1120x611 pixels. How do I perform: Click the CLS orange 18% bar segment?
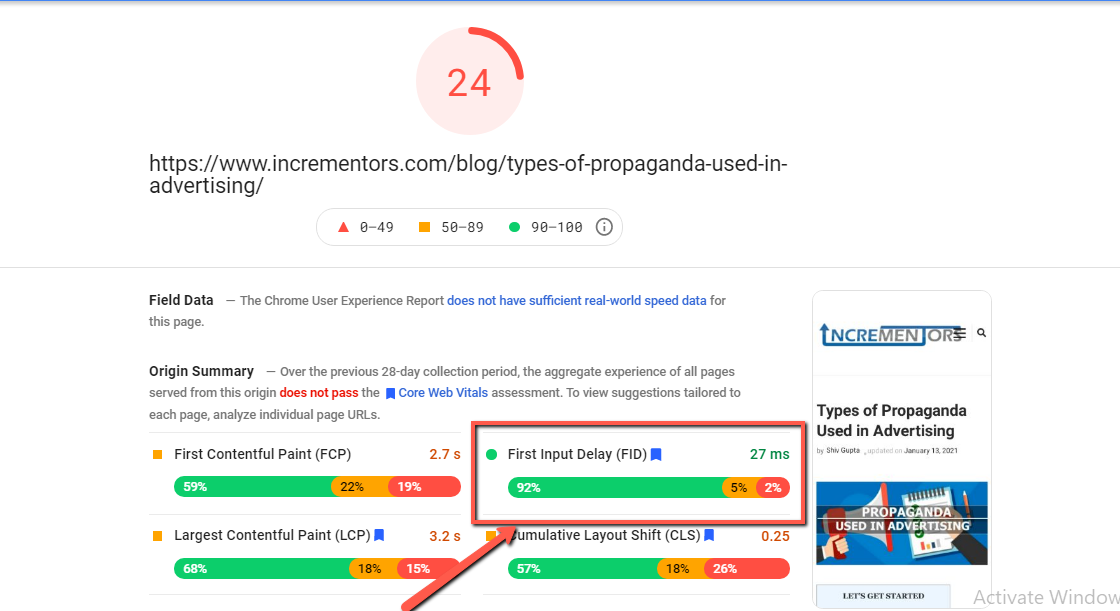coord(681,569)
